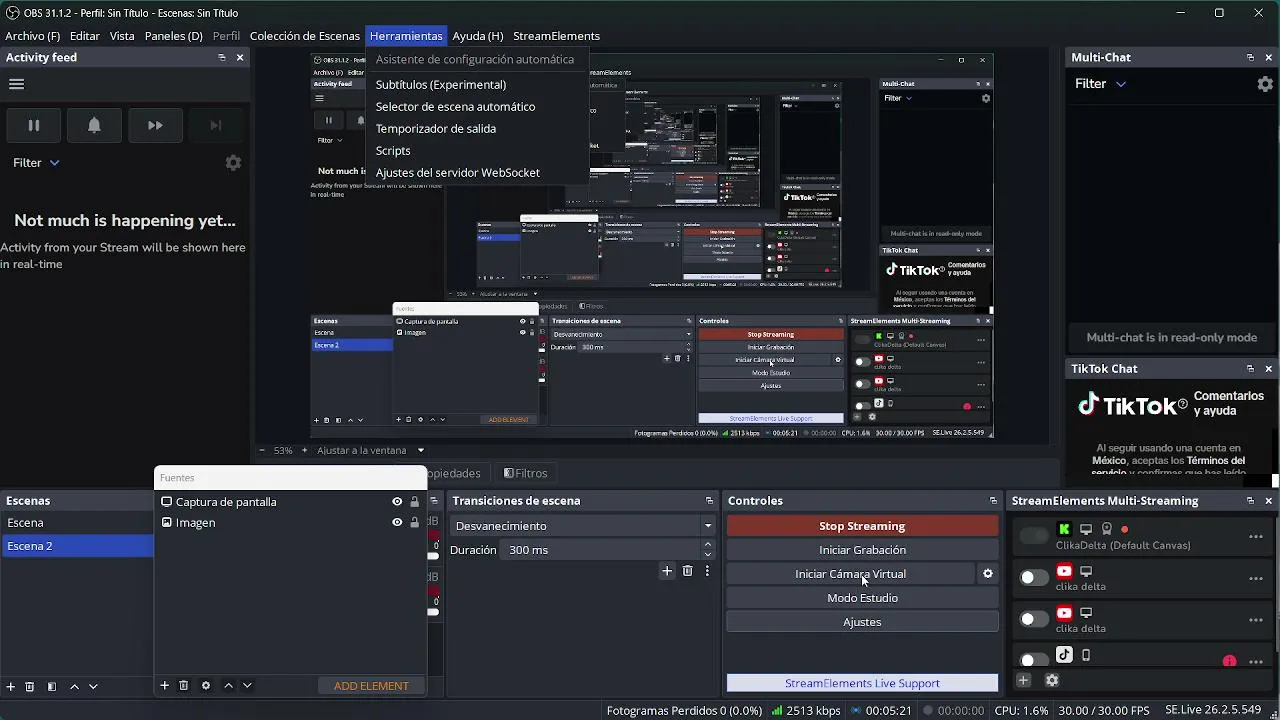Move the selected scene down
Screen dimensions: 1280x720
pyautogui.click(x=93, y=686)
